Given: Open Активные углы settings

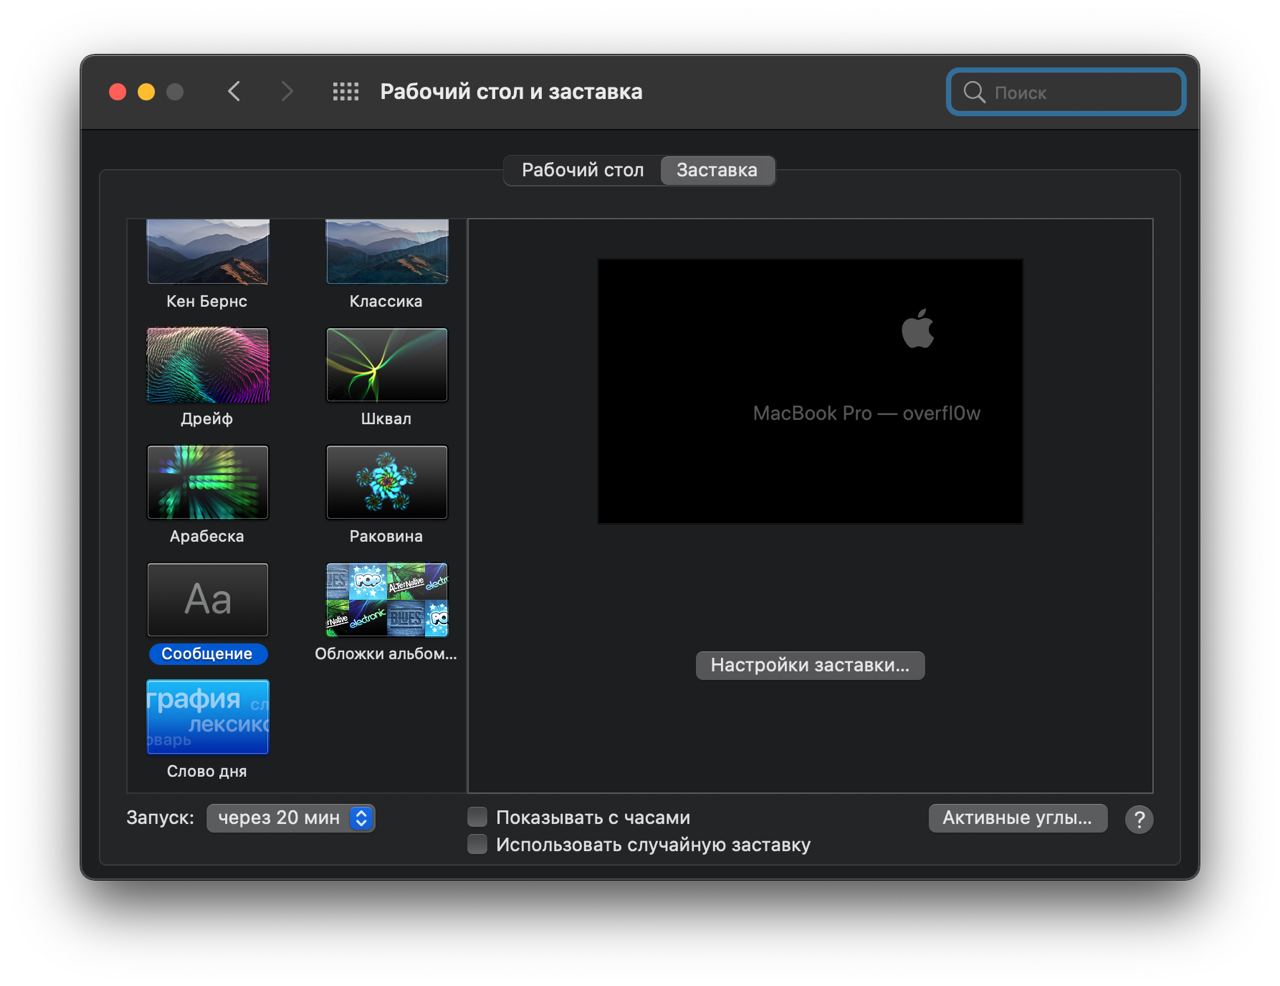Looking at the screenshot, I should coord(1018,818).
